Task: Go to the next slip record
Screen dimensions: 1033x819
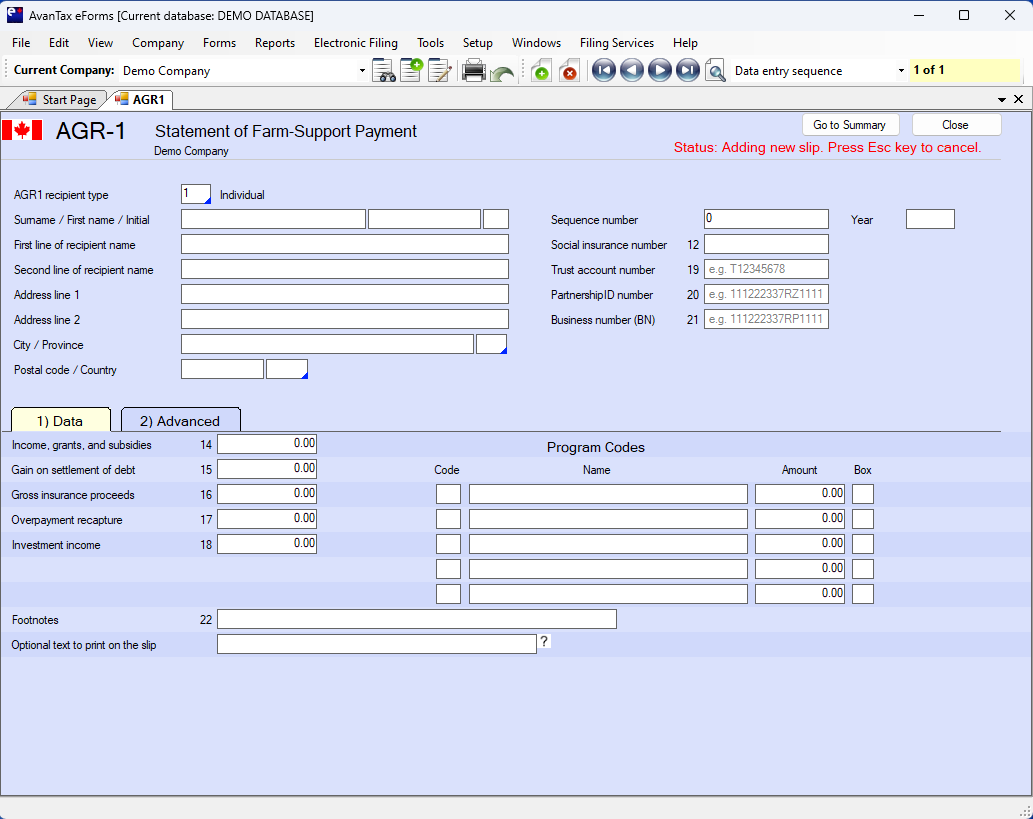Action: [660, 71]
